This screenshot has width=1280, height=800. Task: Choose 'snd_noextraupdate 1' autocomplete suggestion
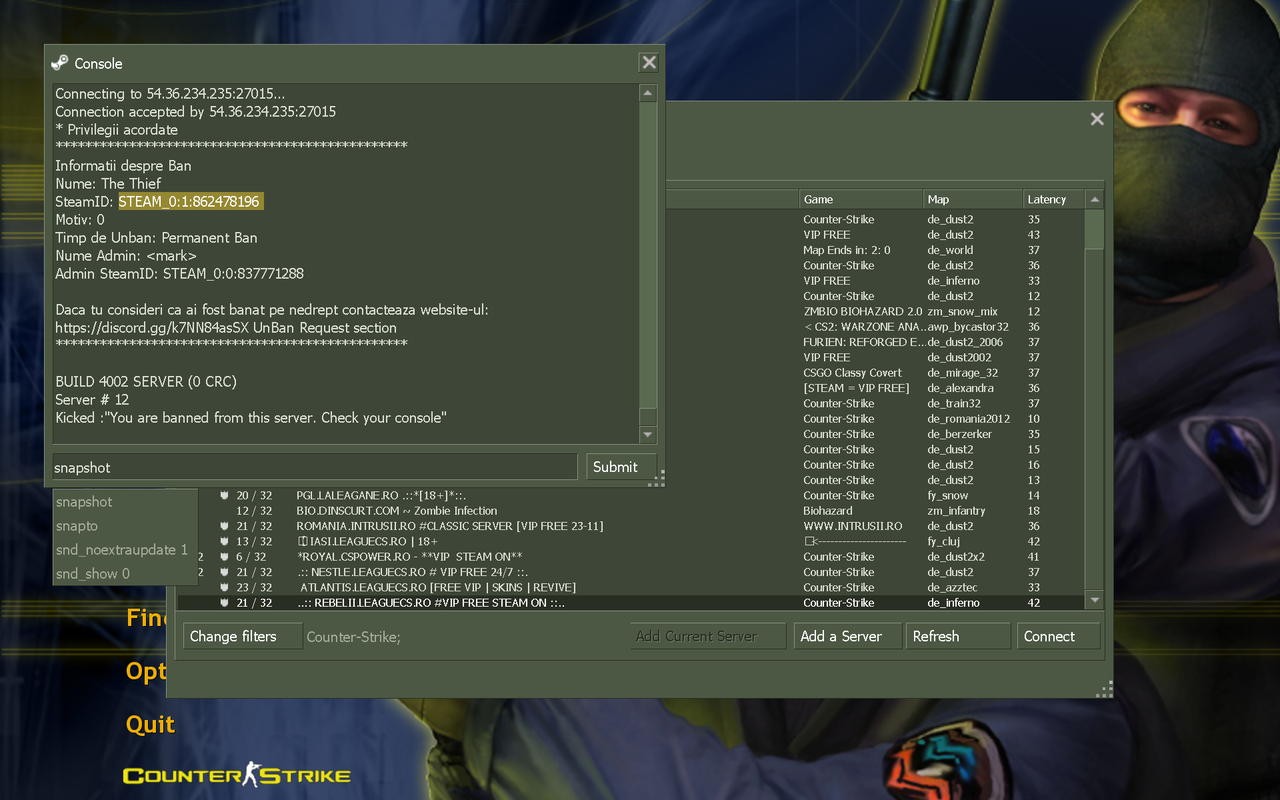(125, 550)
